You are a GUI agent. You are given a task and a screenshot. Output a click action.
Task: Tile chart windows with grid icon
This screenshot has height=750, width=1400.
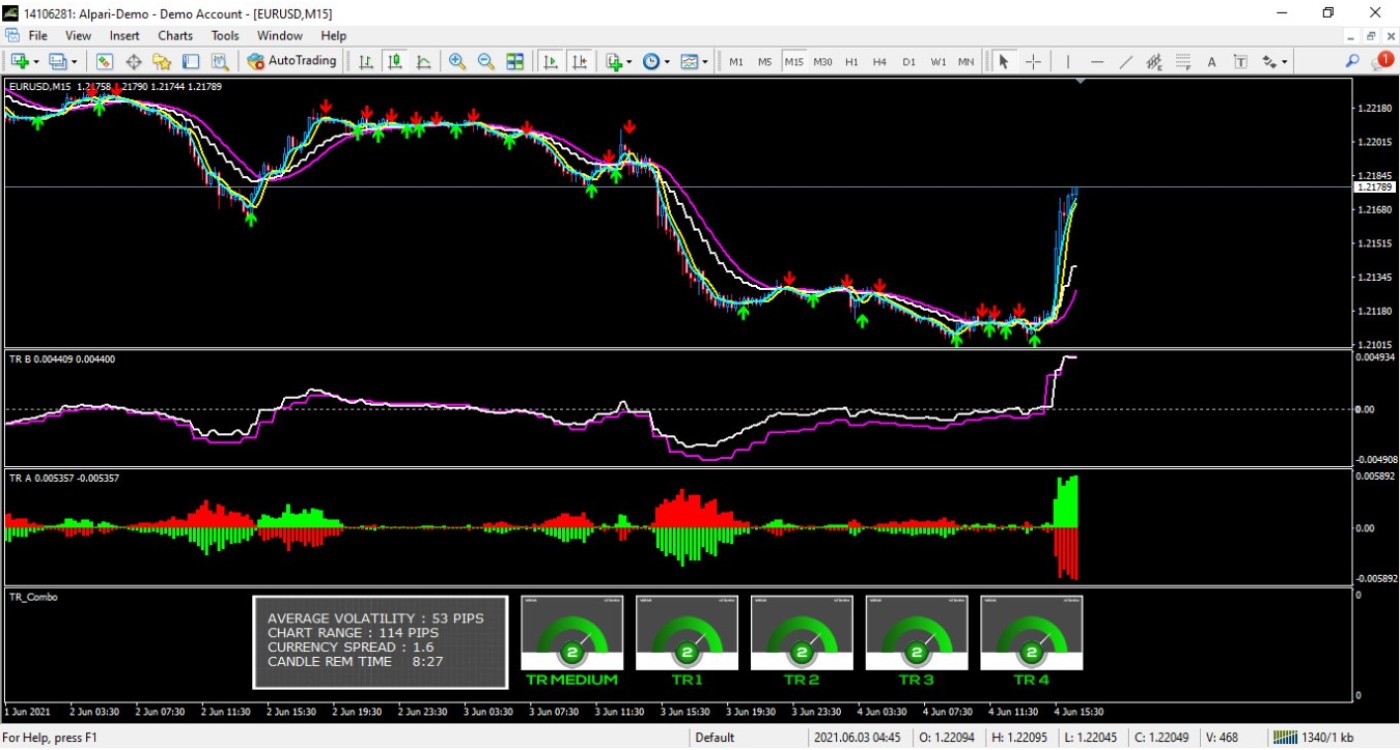pos(515,62)
